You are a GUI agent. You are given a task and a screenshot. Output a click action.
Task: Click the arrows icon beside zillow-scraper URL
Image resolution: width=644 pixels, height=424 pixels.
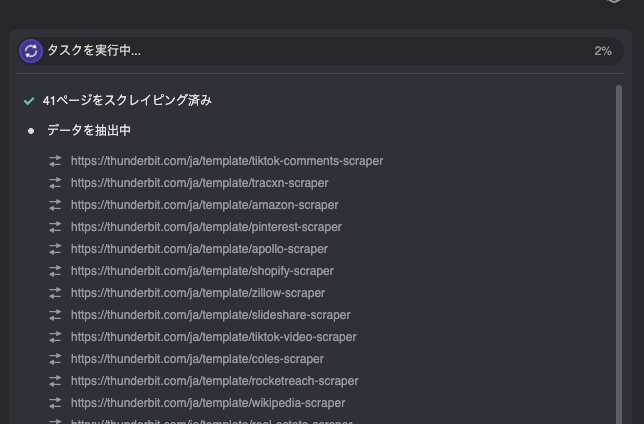[x=55, y=293]
